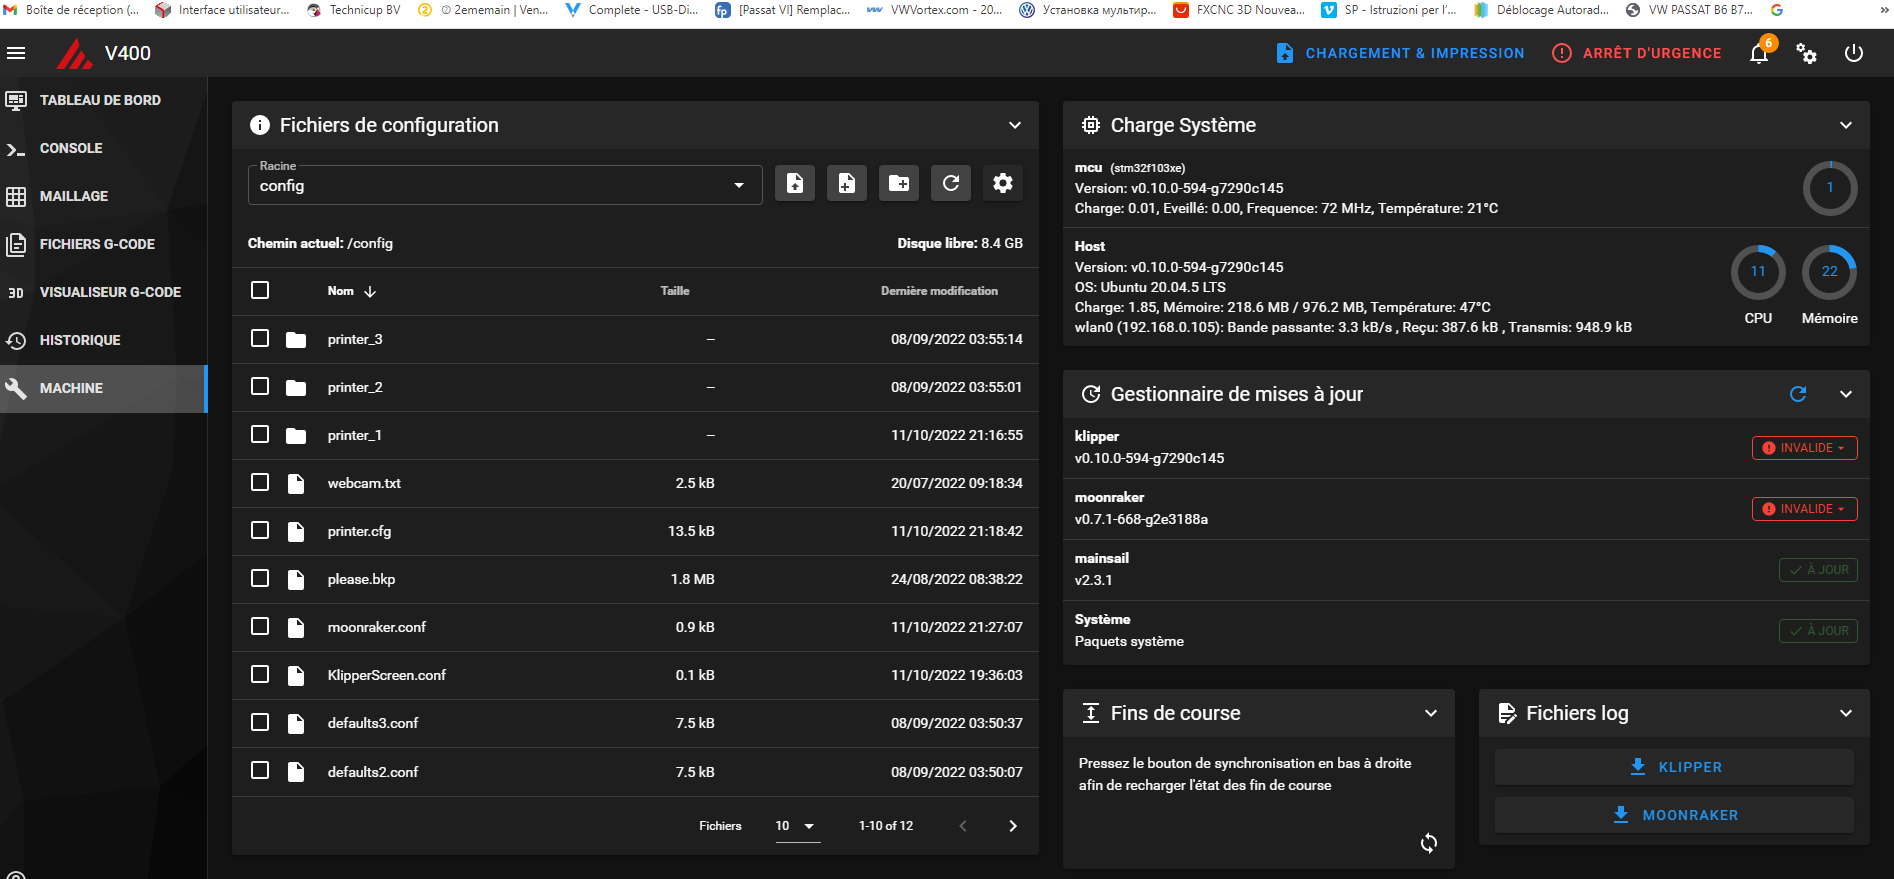Check the moonraker.conf row checkbox

[x=260, y=626]
